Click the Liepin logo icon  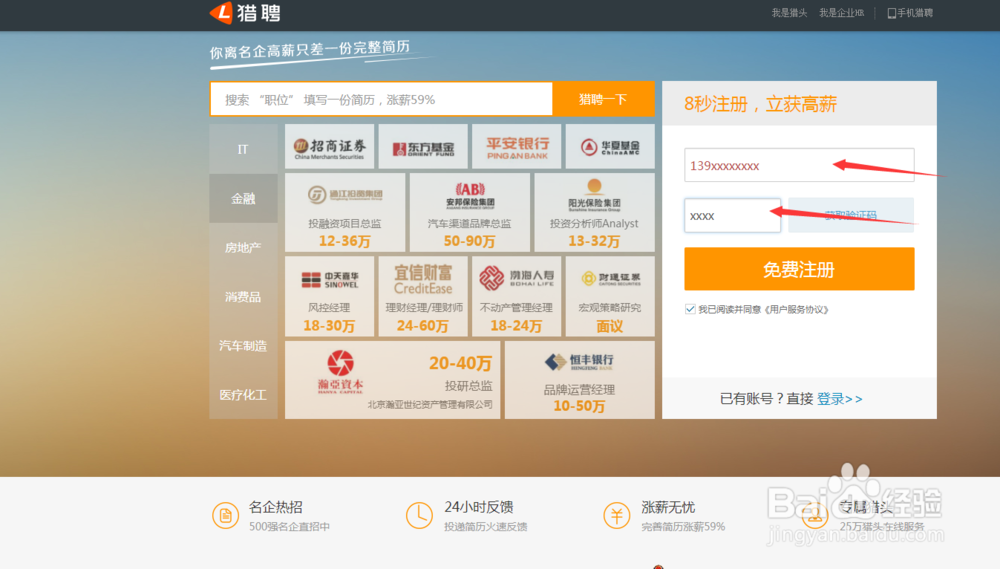(x=221, y=13)
